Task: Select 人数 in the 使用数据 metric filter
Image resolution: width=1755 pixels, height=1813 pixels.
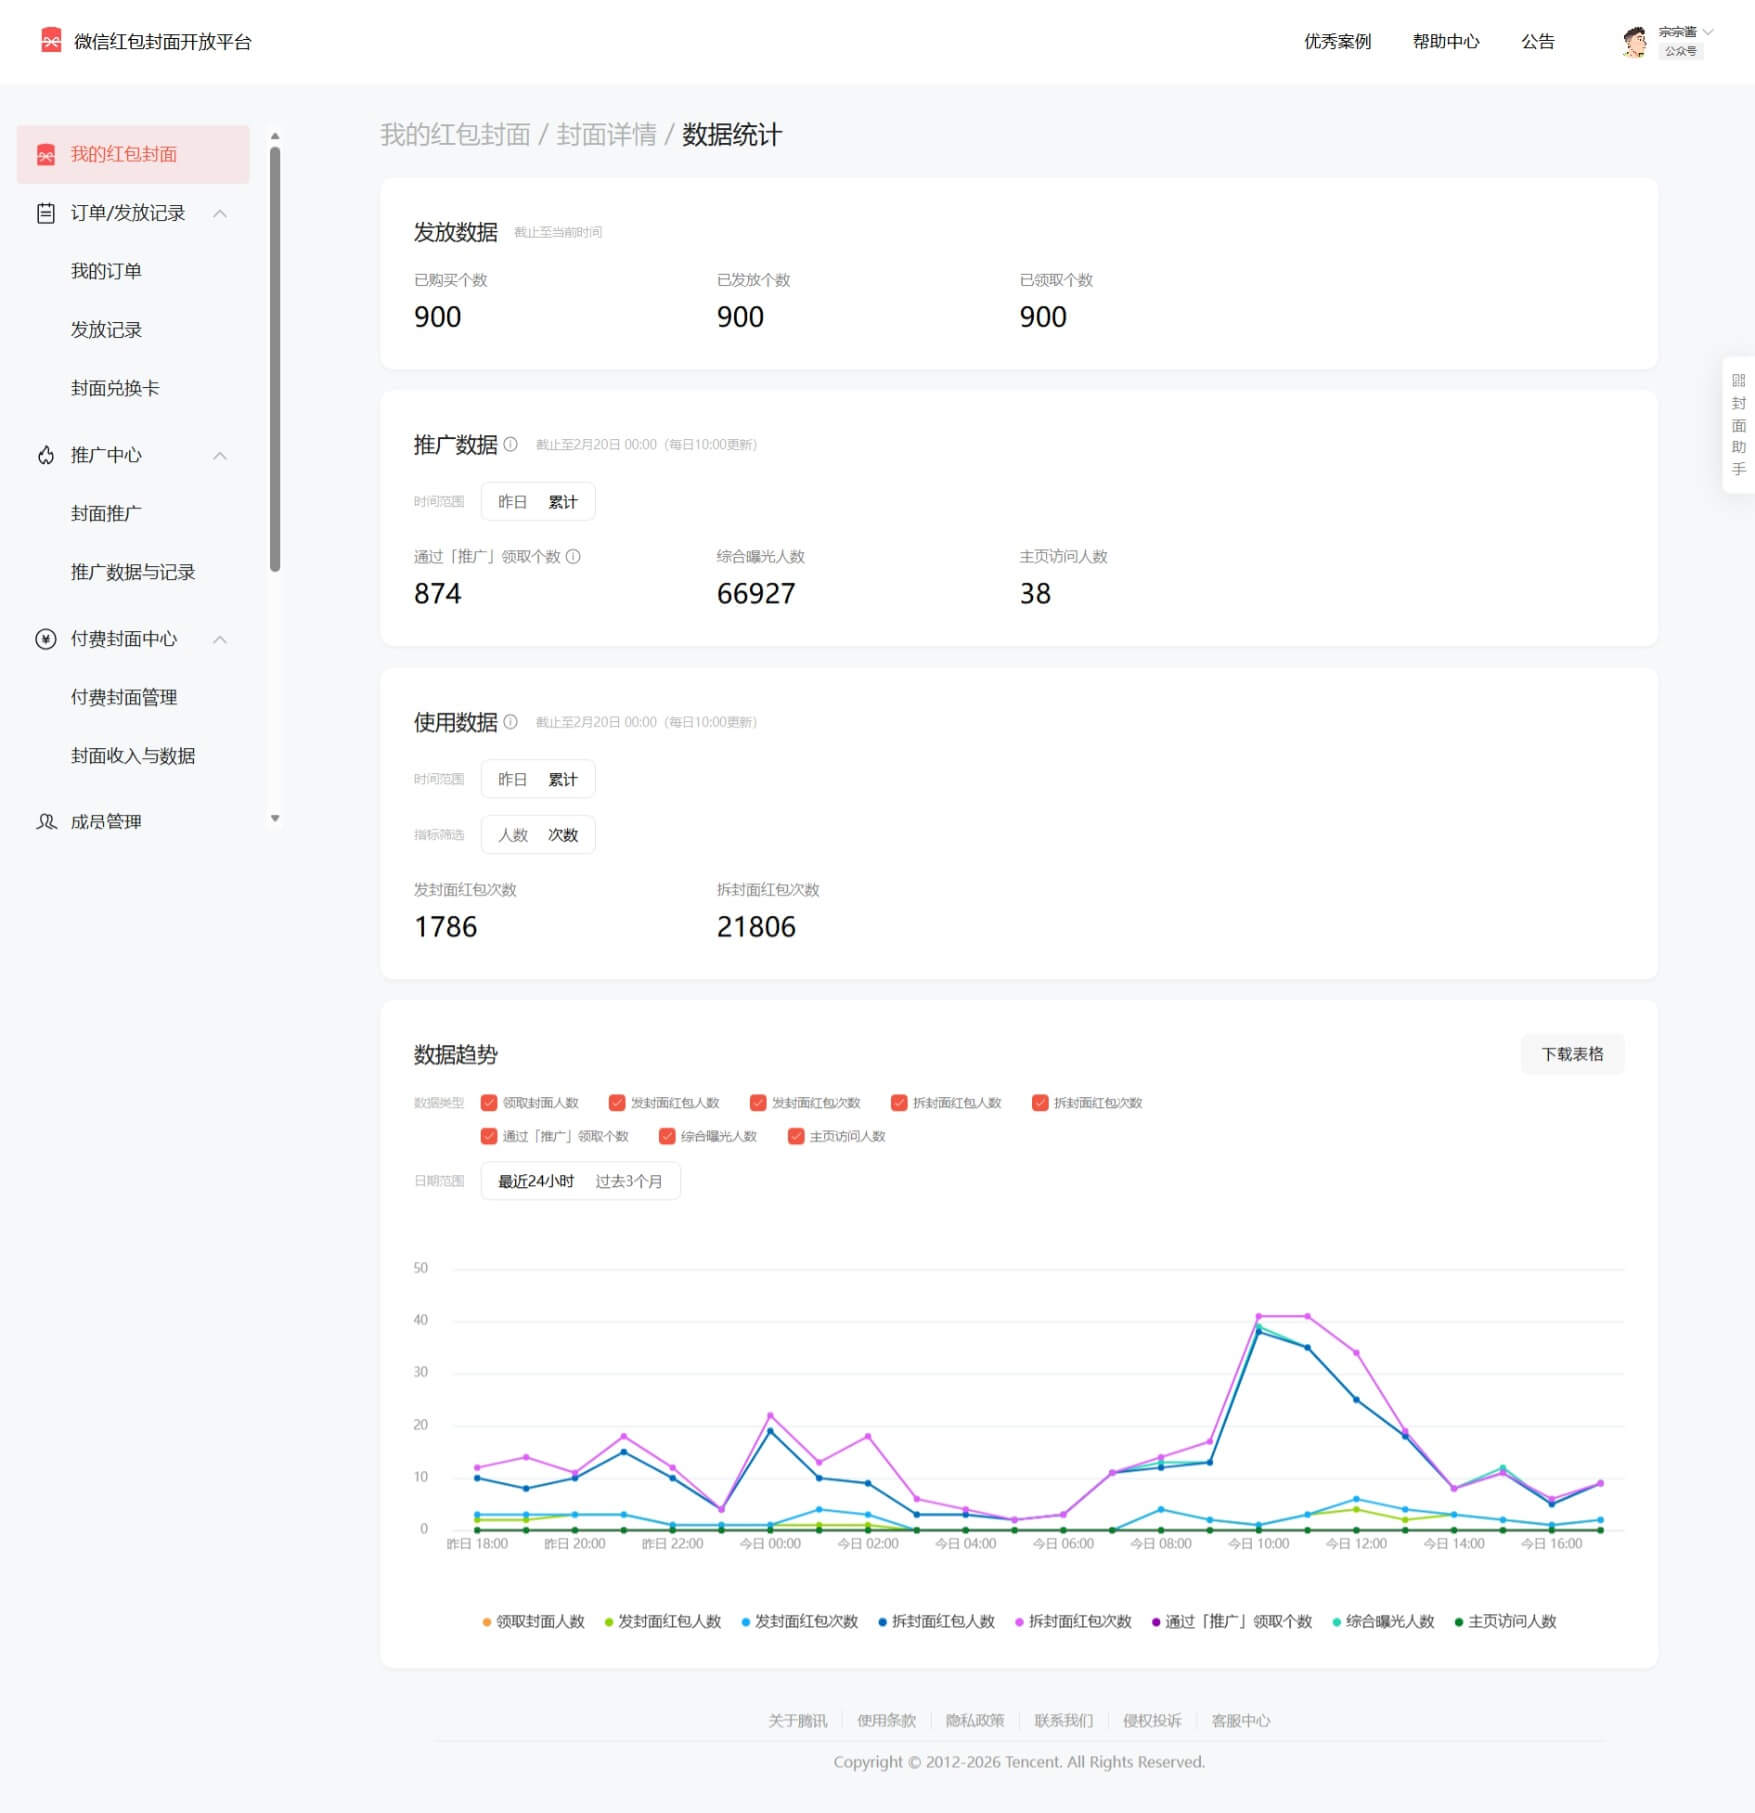Action: tap(513, 836)
